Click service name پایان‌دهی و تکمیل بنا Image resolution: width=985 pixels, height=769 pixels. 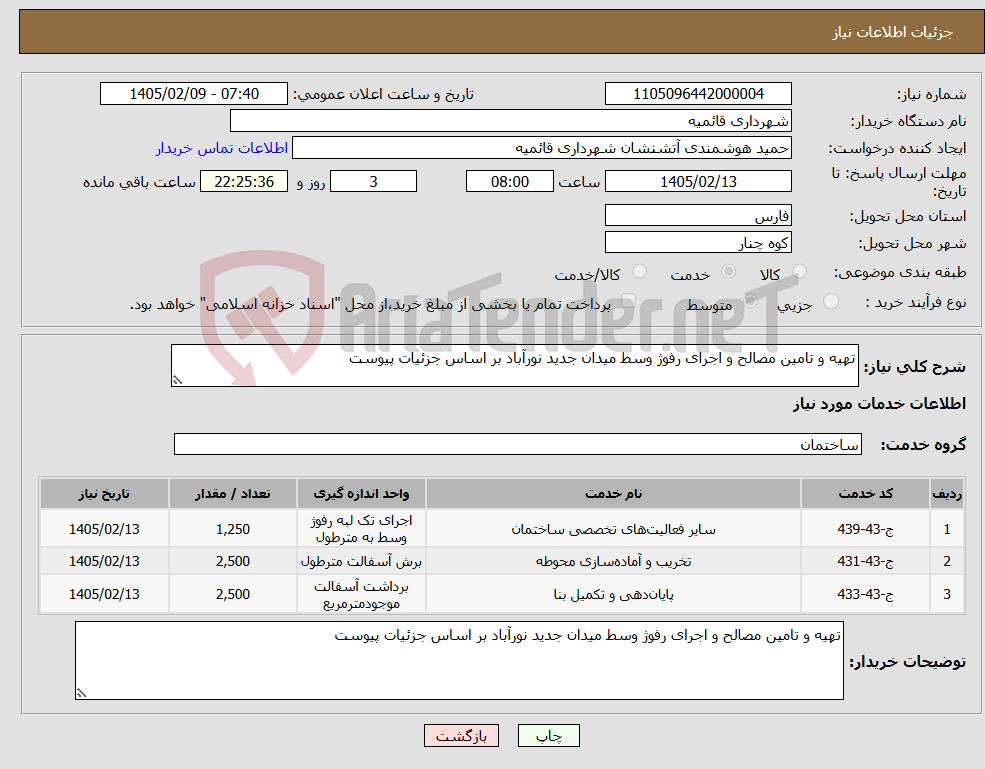pos(613,594)
